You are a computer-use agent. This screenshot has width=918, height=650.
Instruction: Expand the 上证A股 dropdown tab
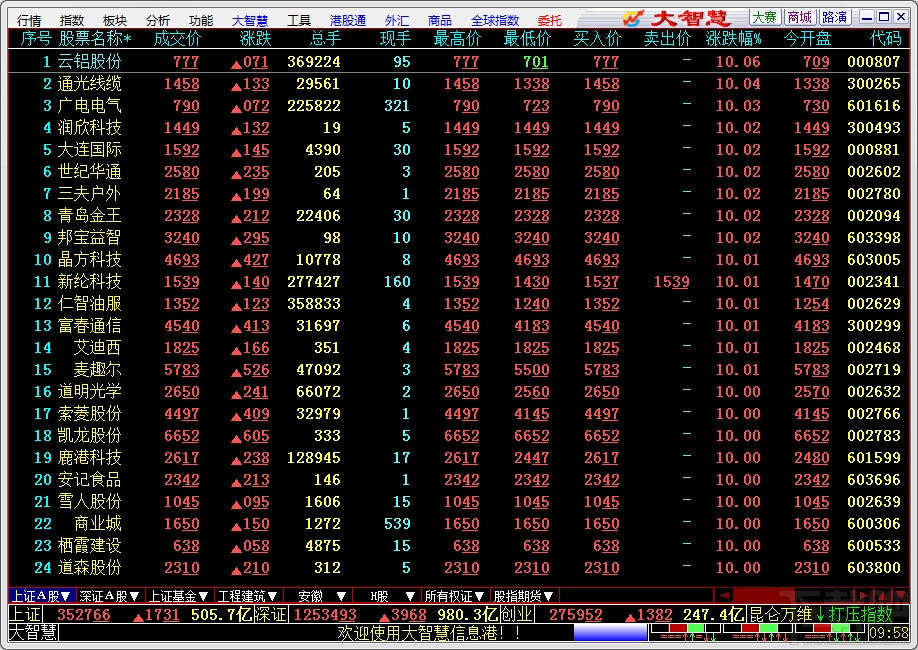pyautogui.click(x=41, y=596)
